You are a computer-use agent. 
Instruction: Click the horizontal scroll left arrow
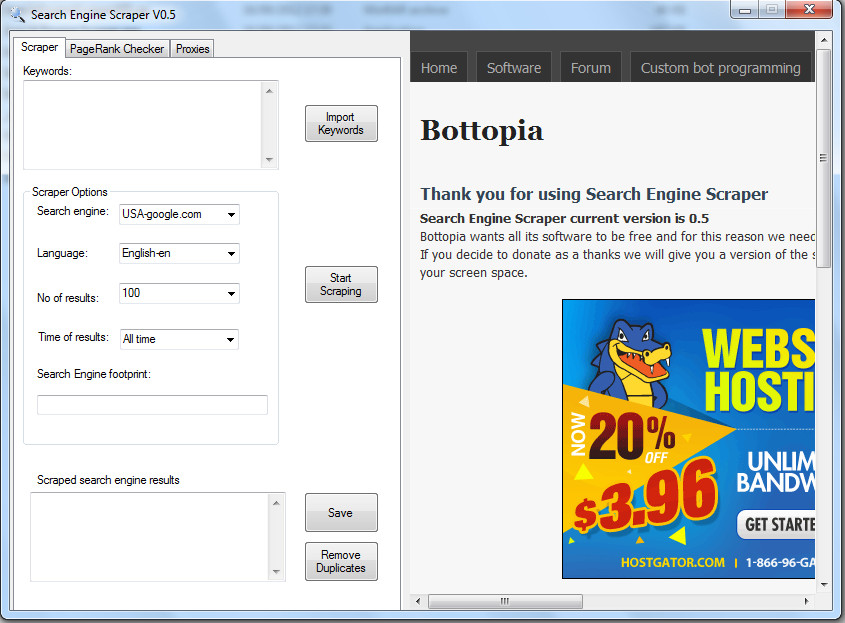click(x=418, y=601)
